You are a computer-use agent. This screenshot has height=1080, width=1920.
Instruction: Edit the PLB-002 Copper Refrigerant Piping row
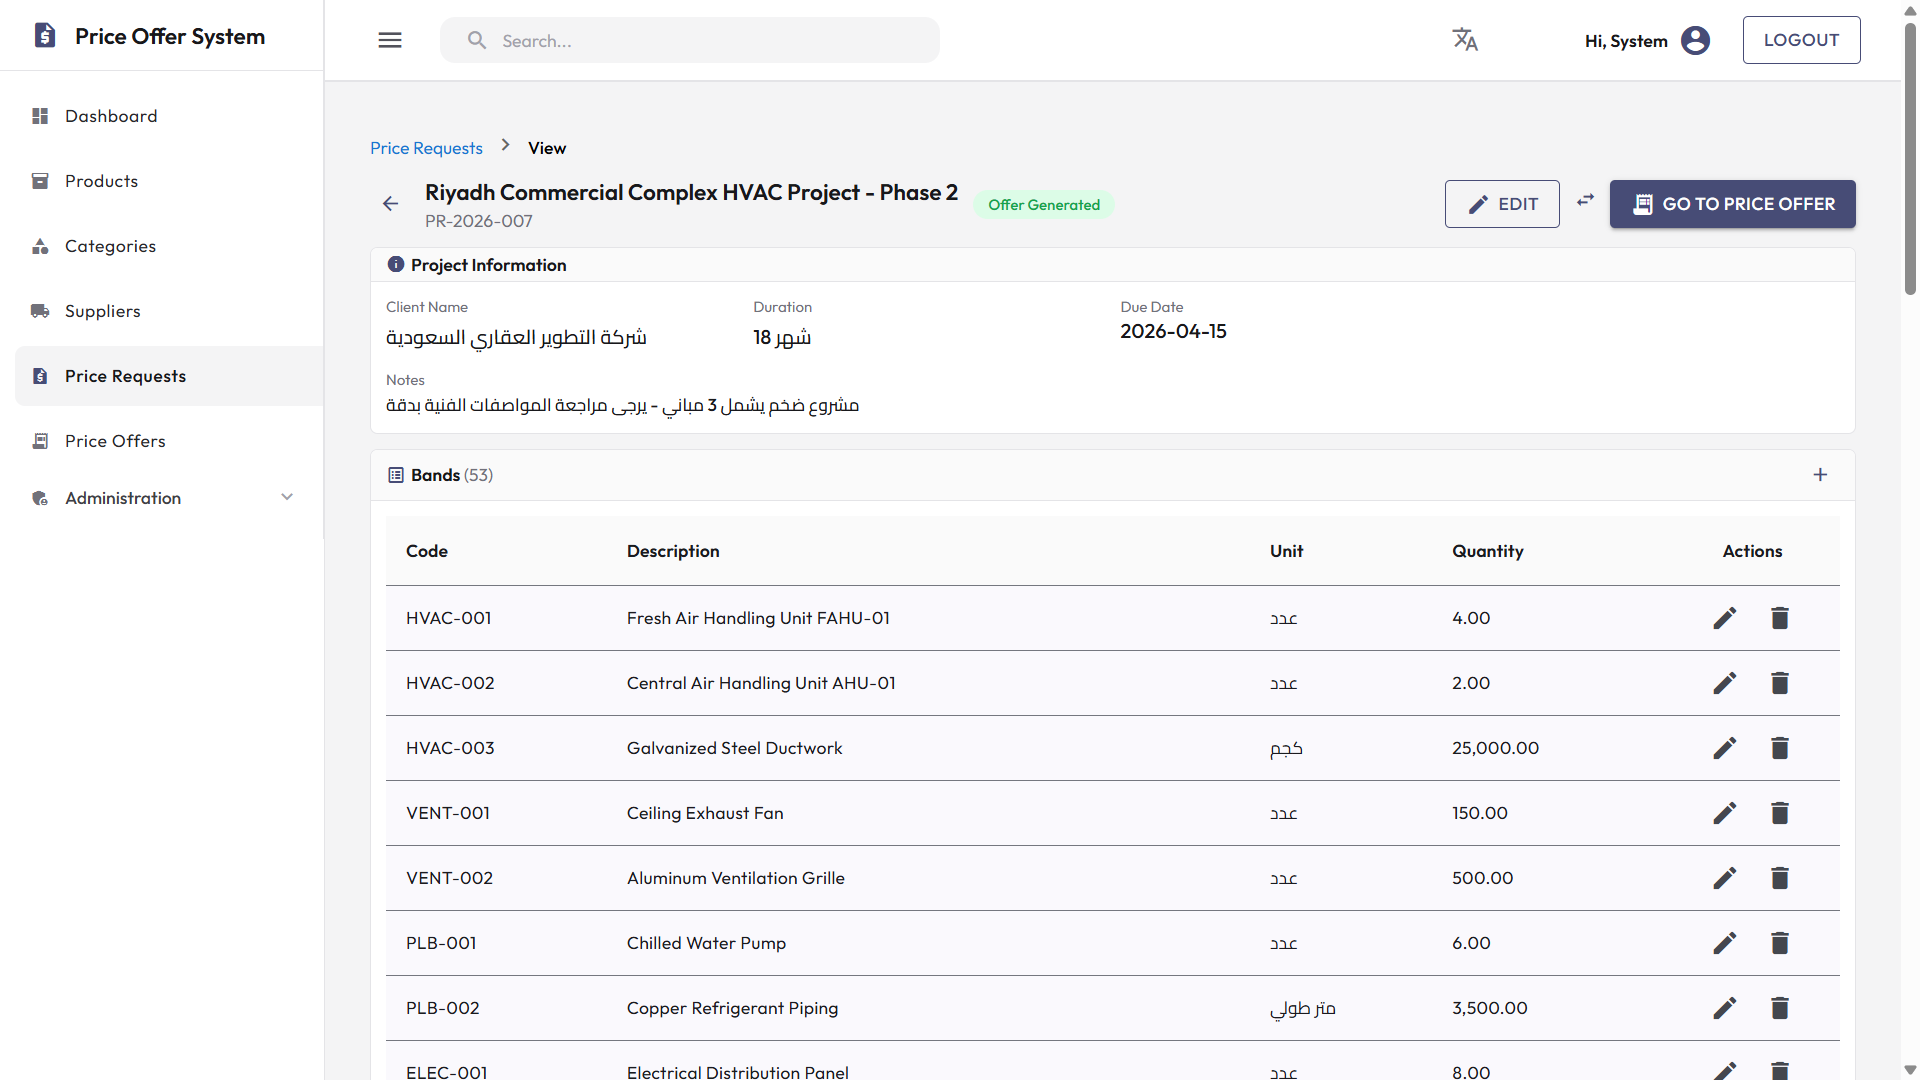click(1724, 1007)
